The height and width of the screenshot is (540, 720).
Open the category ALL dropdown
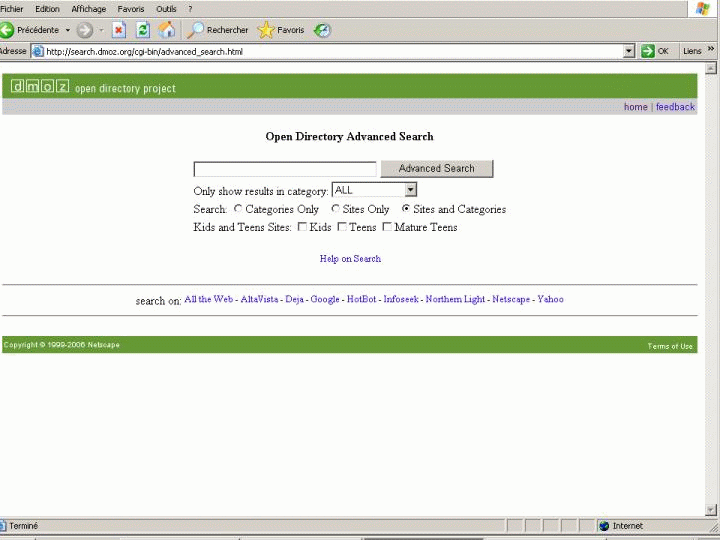coord(374,190)
